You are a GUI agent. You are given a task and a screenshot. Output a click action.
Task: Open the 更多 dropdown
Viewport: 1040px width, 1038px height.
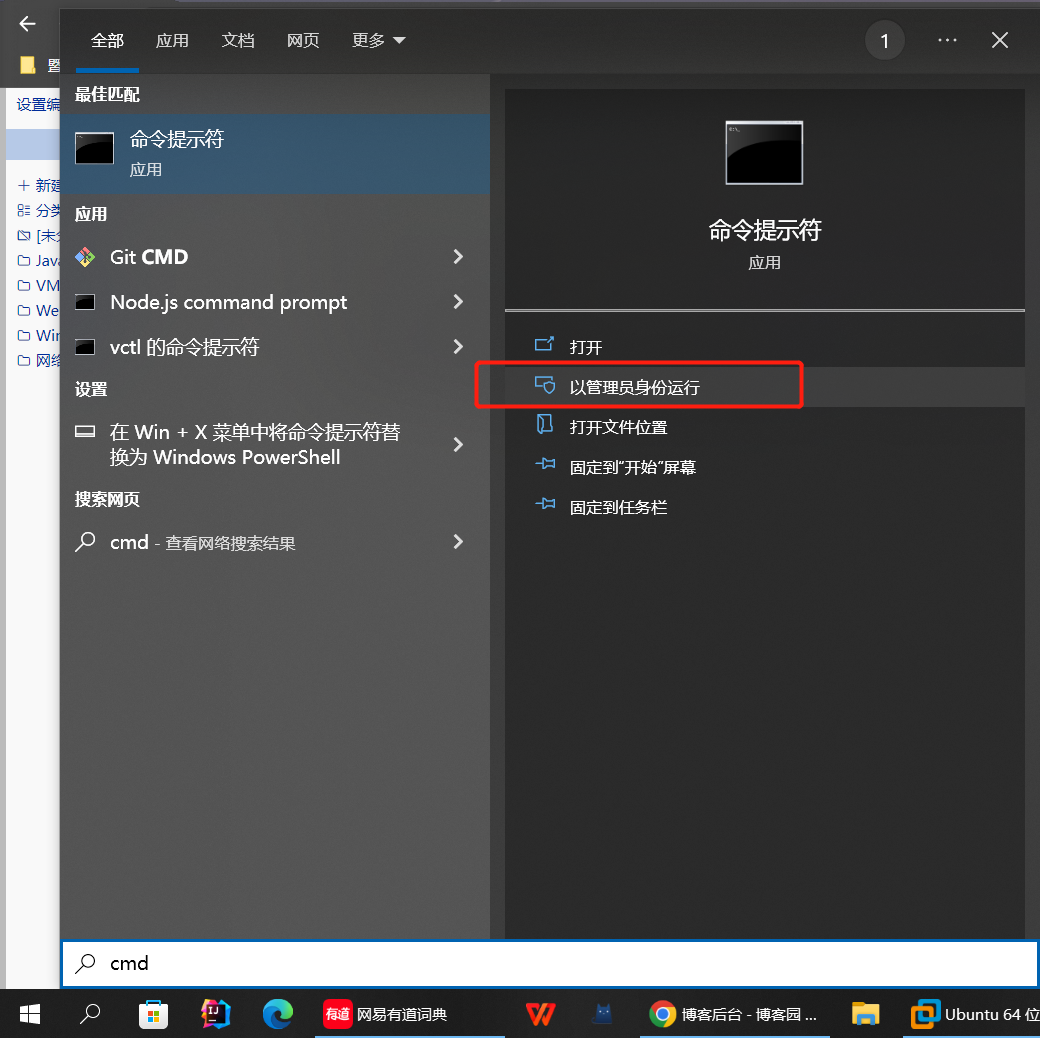click(x=379, y=40)
